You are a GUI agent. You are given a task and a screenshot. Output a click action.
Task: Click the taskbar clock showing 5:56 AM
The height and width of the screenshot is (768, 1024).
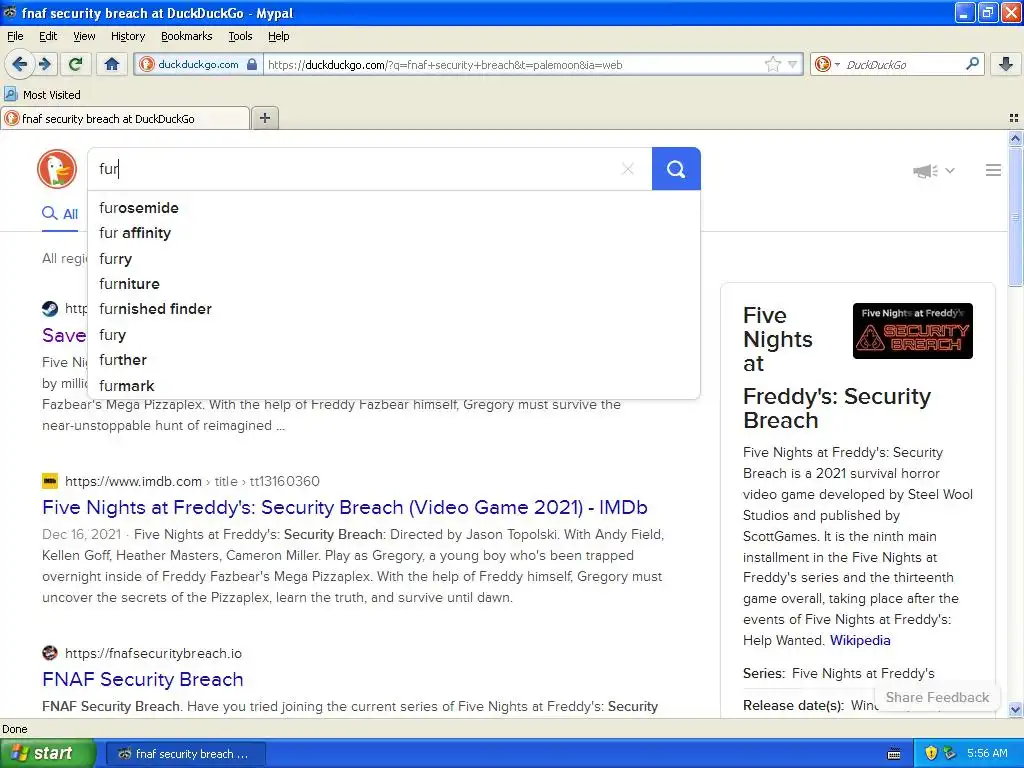coord(987,753)
